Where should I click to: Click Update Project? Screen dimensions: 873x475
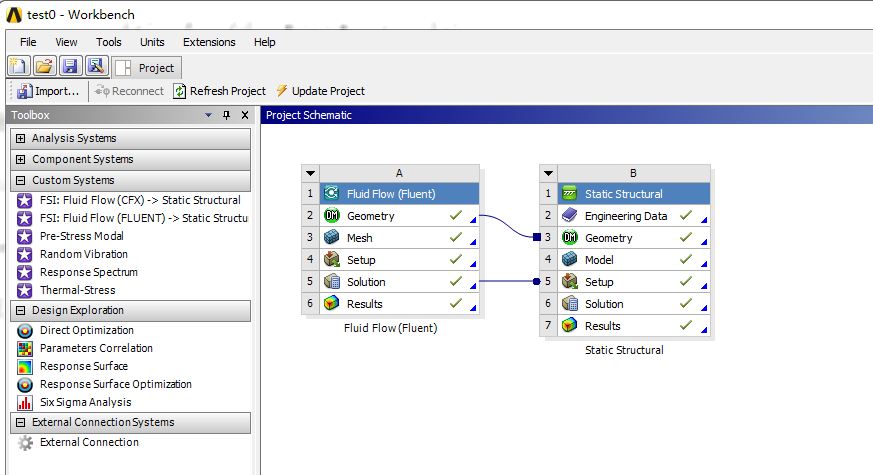point(321,91)
